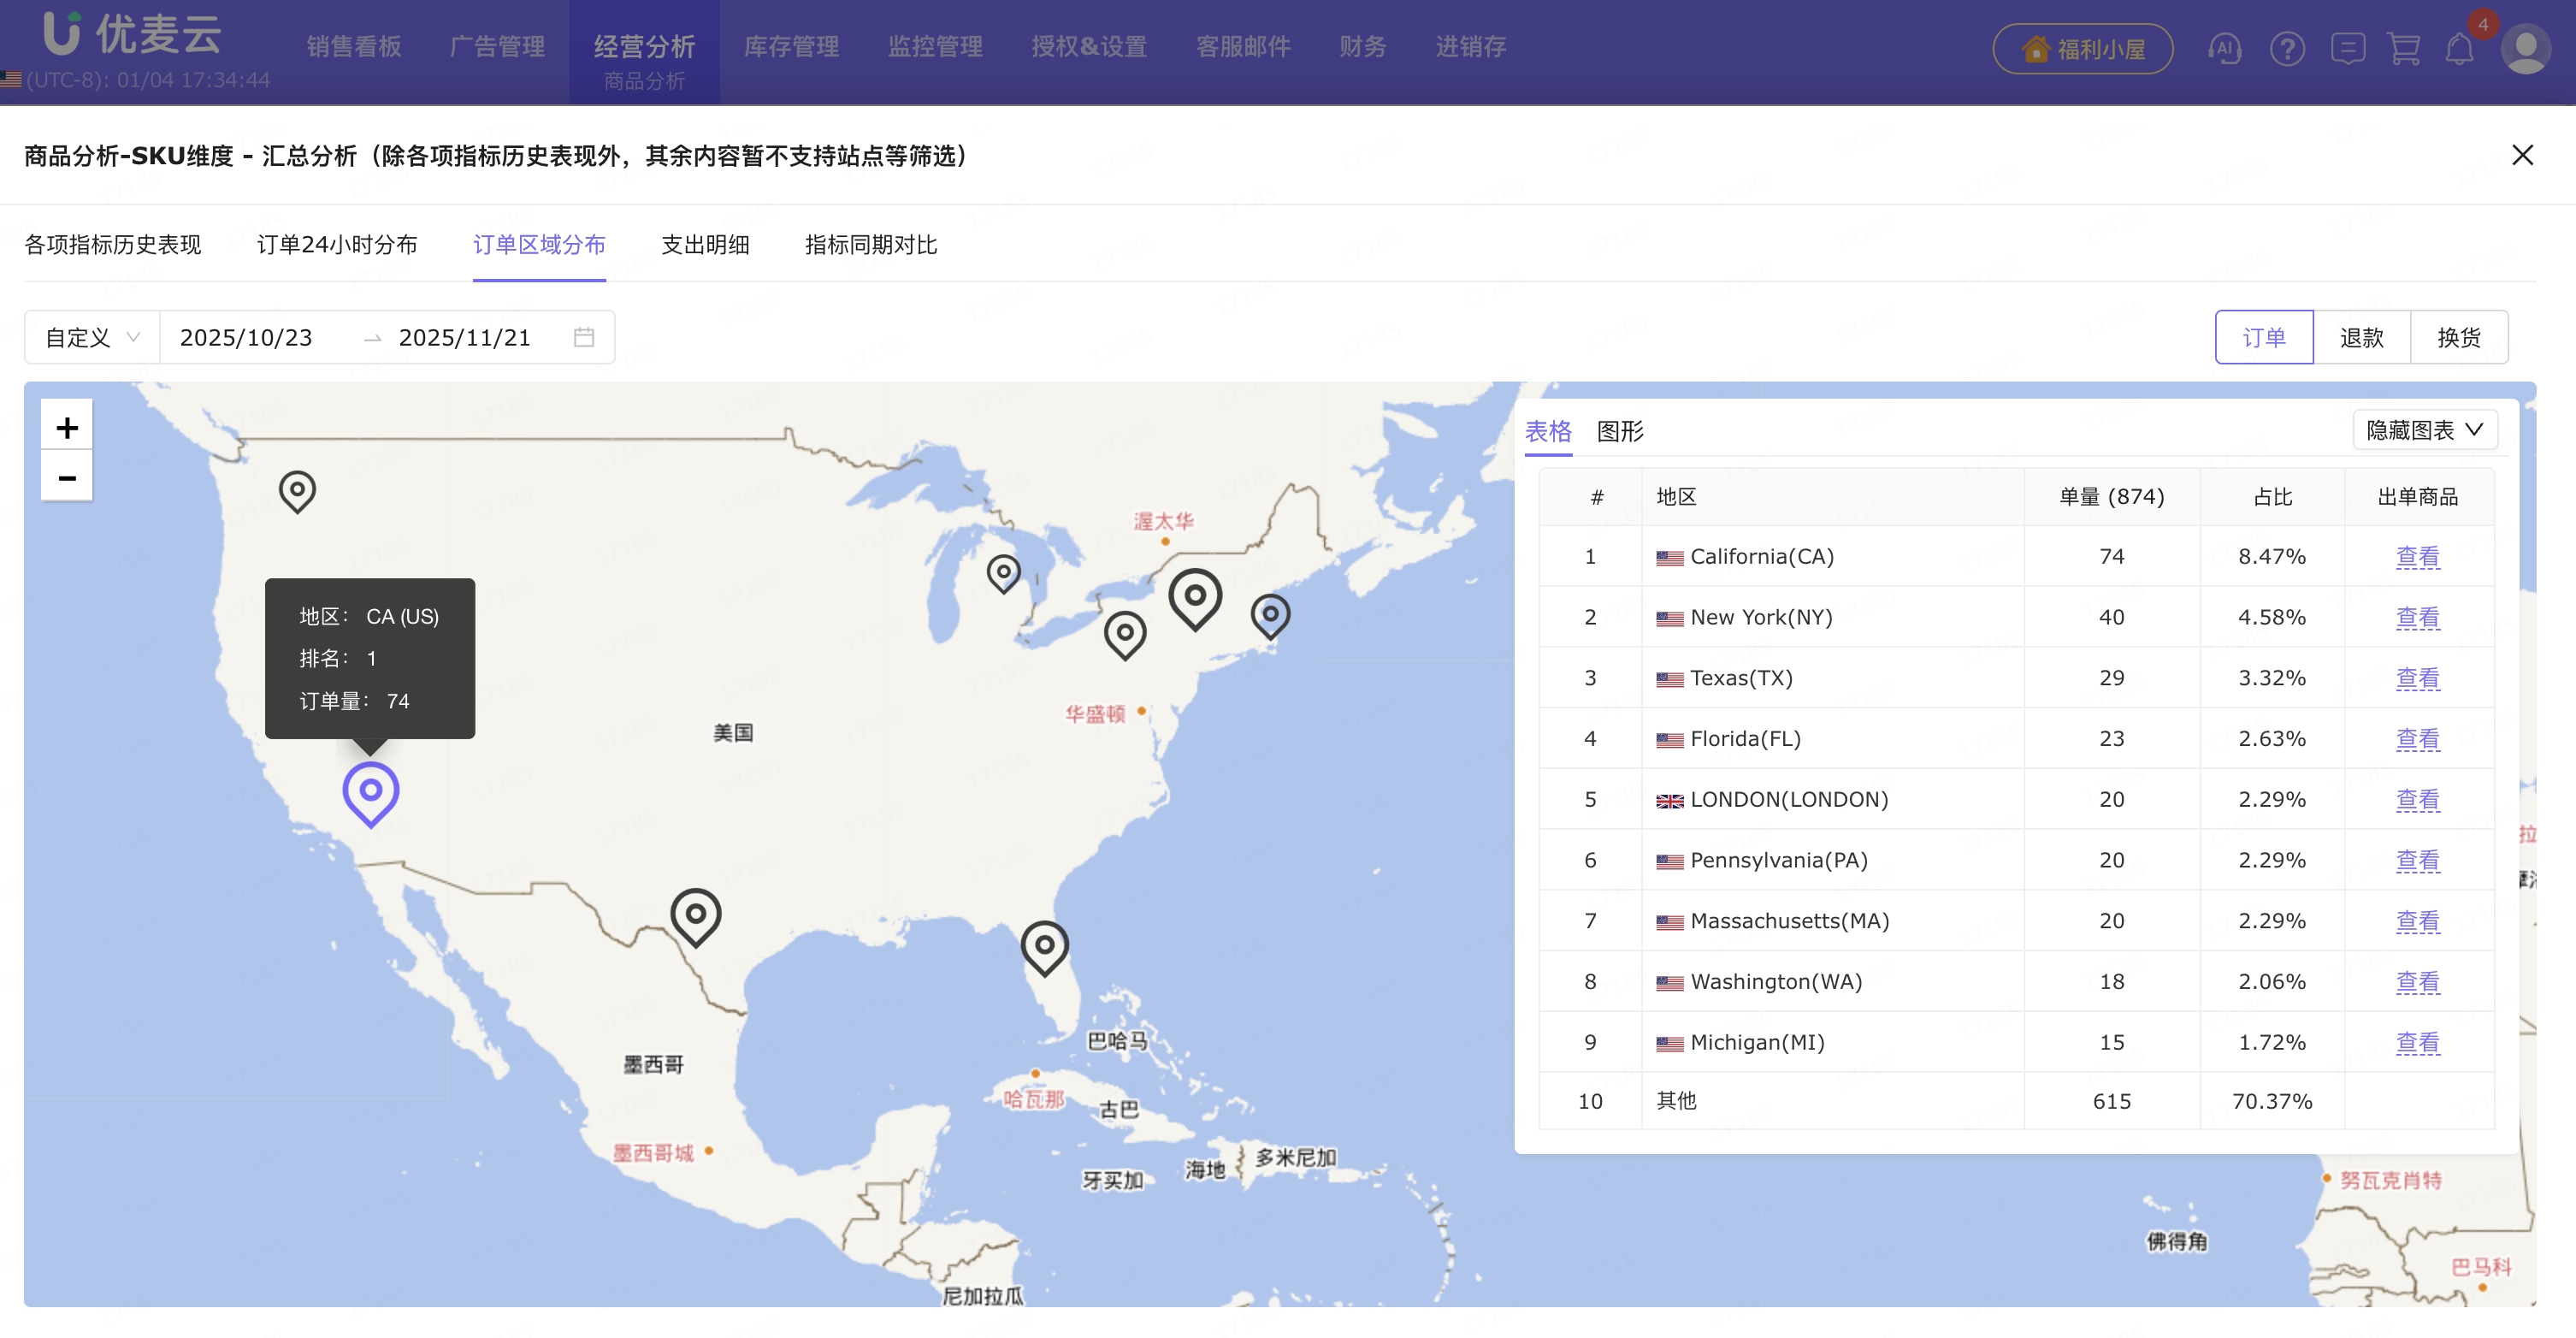This screenshot has height=1338, width=2576.
Task: Switch to 订单24小时分布 tab
Action: [337, 245]
